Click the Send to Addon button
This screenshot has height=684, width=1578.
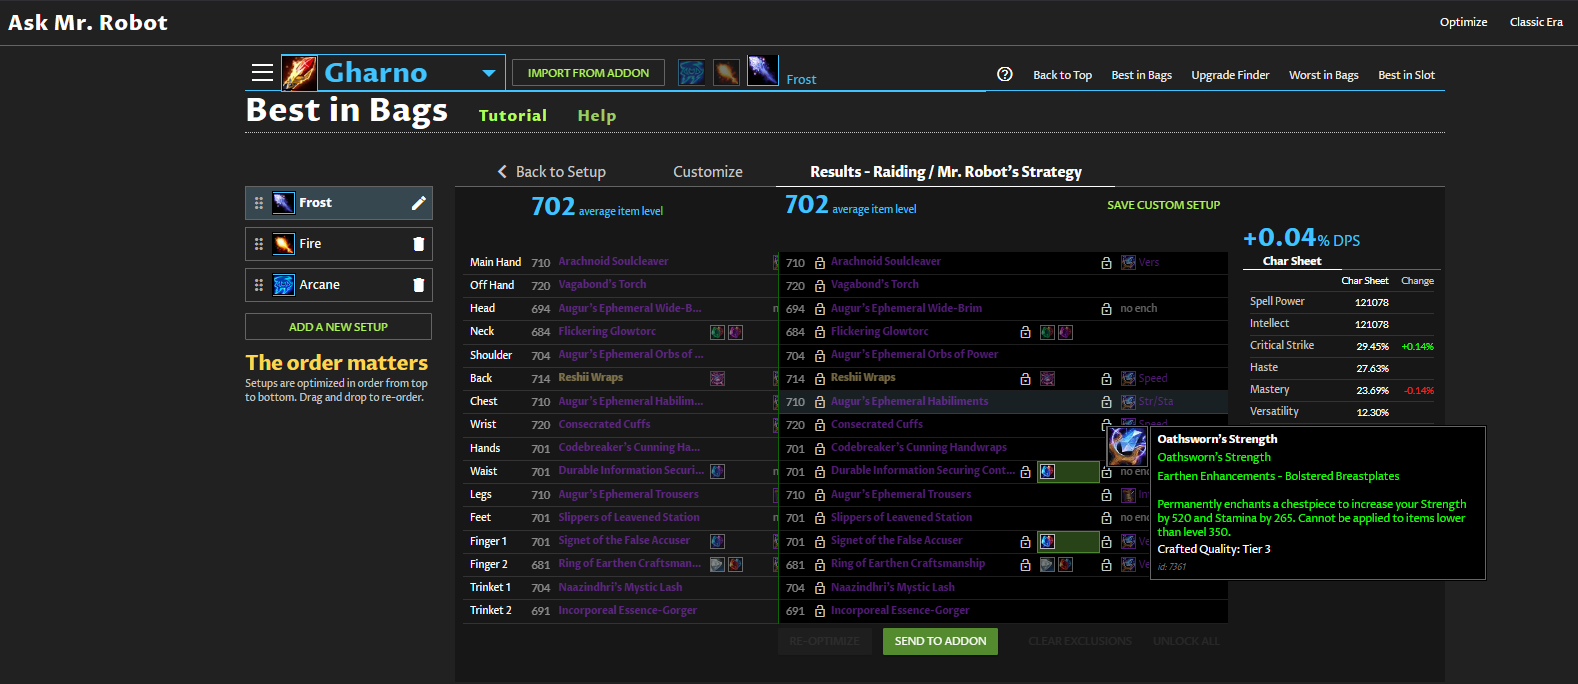[940, 641]
